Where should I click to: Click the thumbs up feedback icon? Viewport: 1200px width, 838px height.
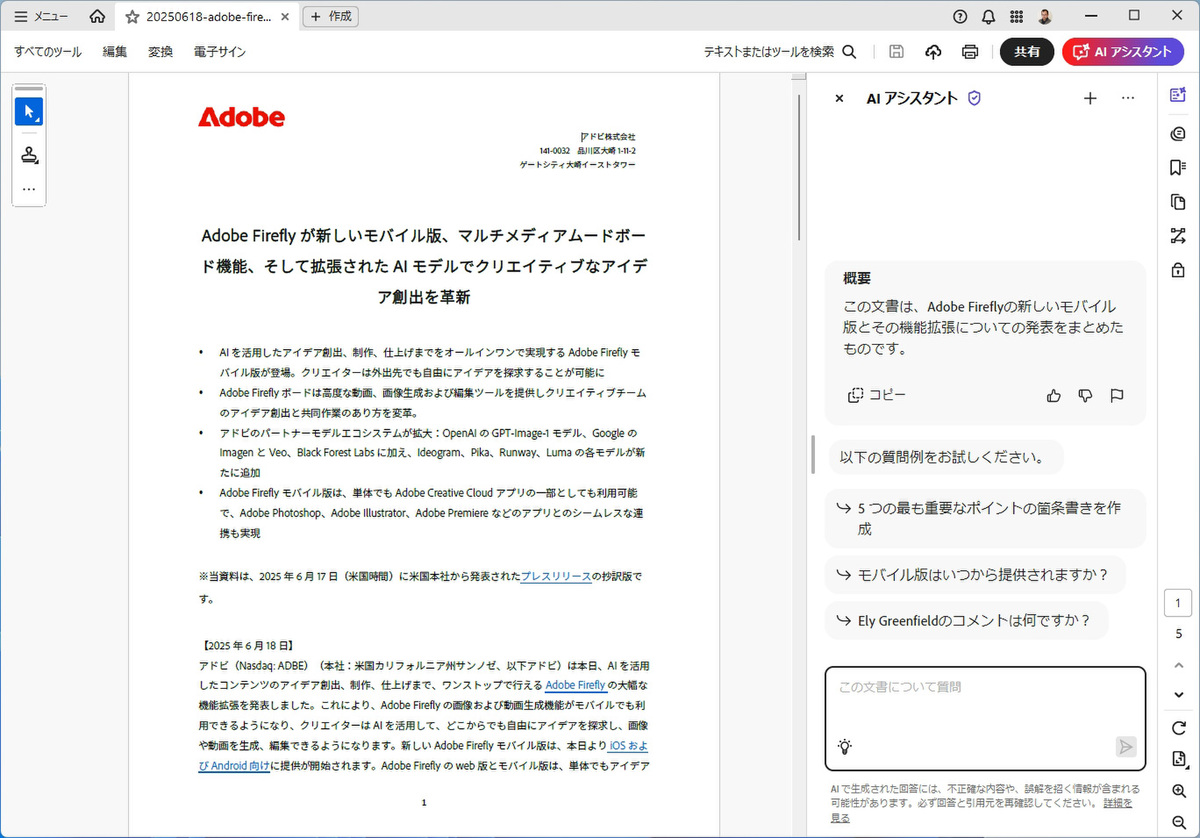[1053, 395]
